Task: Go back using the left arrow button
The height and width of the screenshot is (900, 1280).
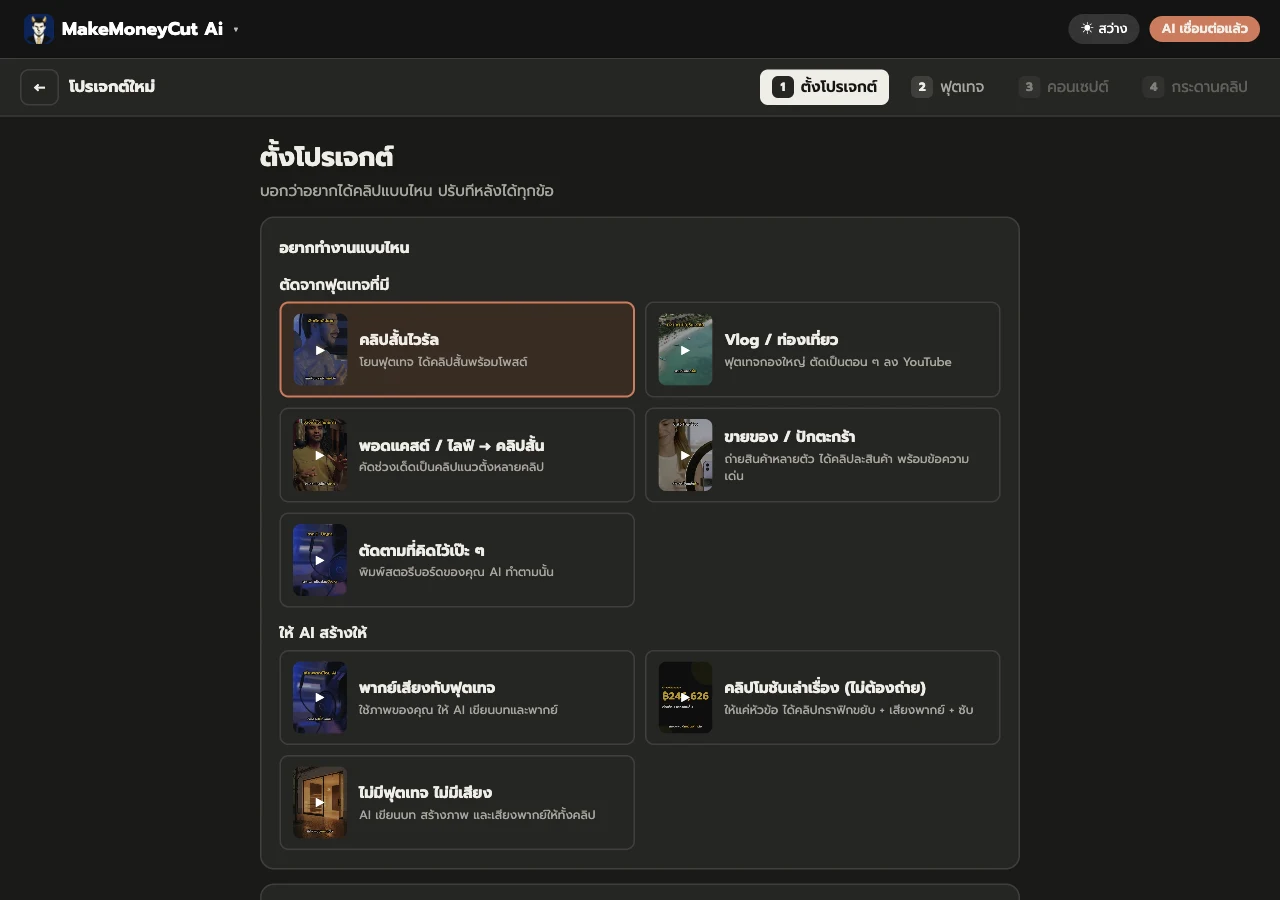Action: click(x=39, y=87)
